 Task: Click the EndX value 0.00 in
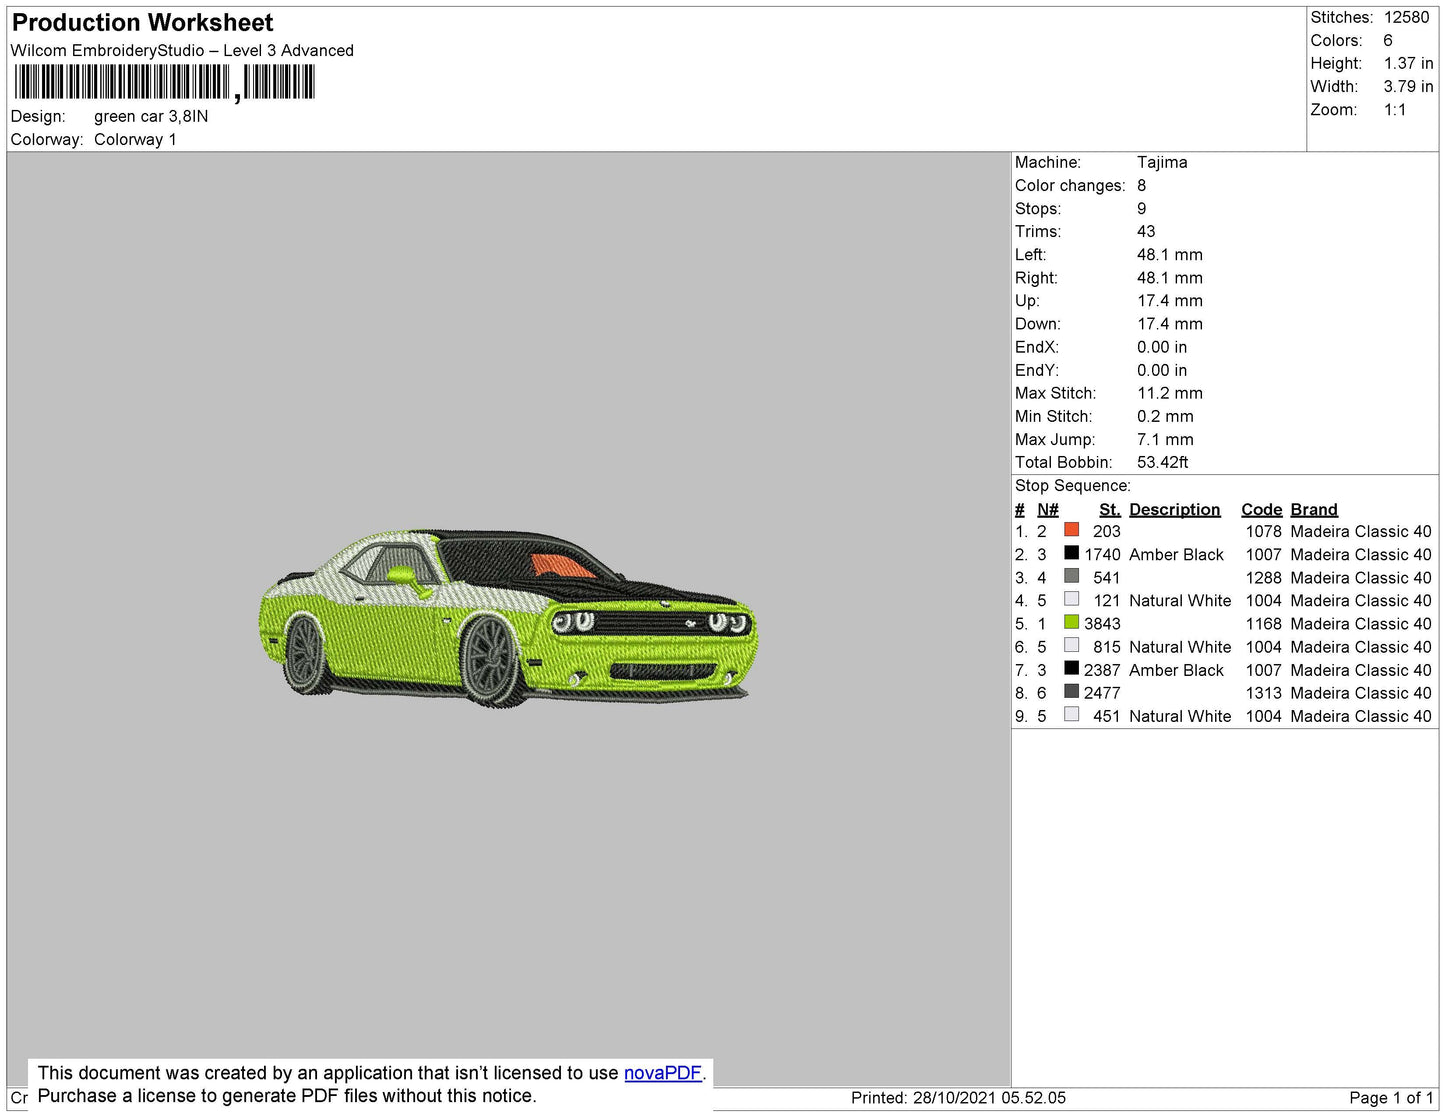[1162, 347]
